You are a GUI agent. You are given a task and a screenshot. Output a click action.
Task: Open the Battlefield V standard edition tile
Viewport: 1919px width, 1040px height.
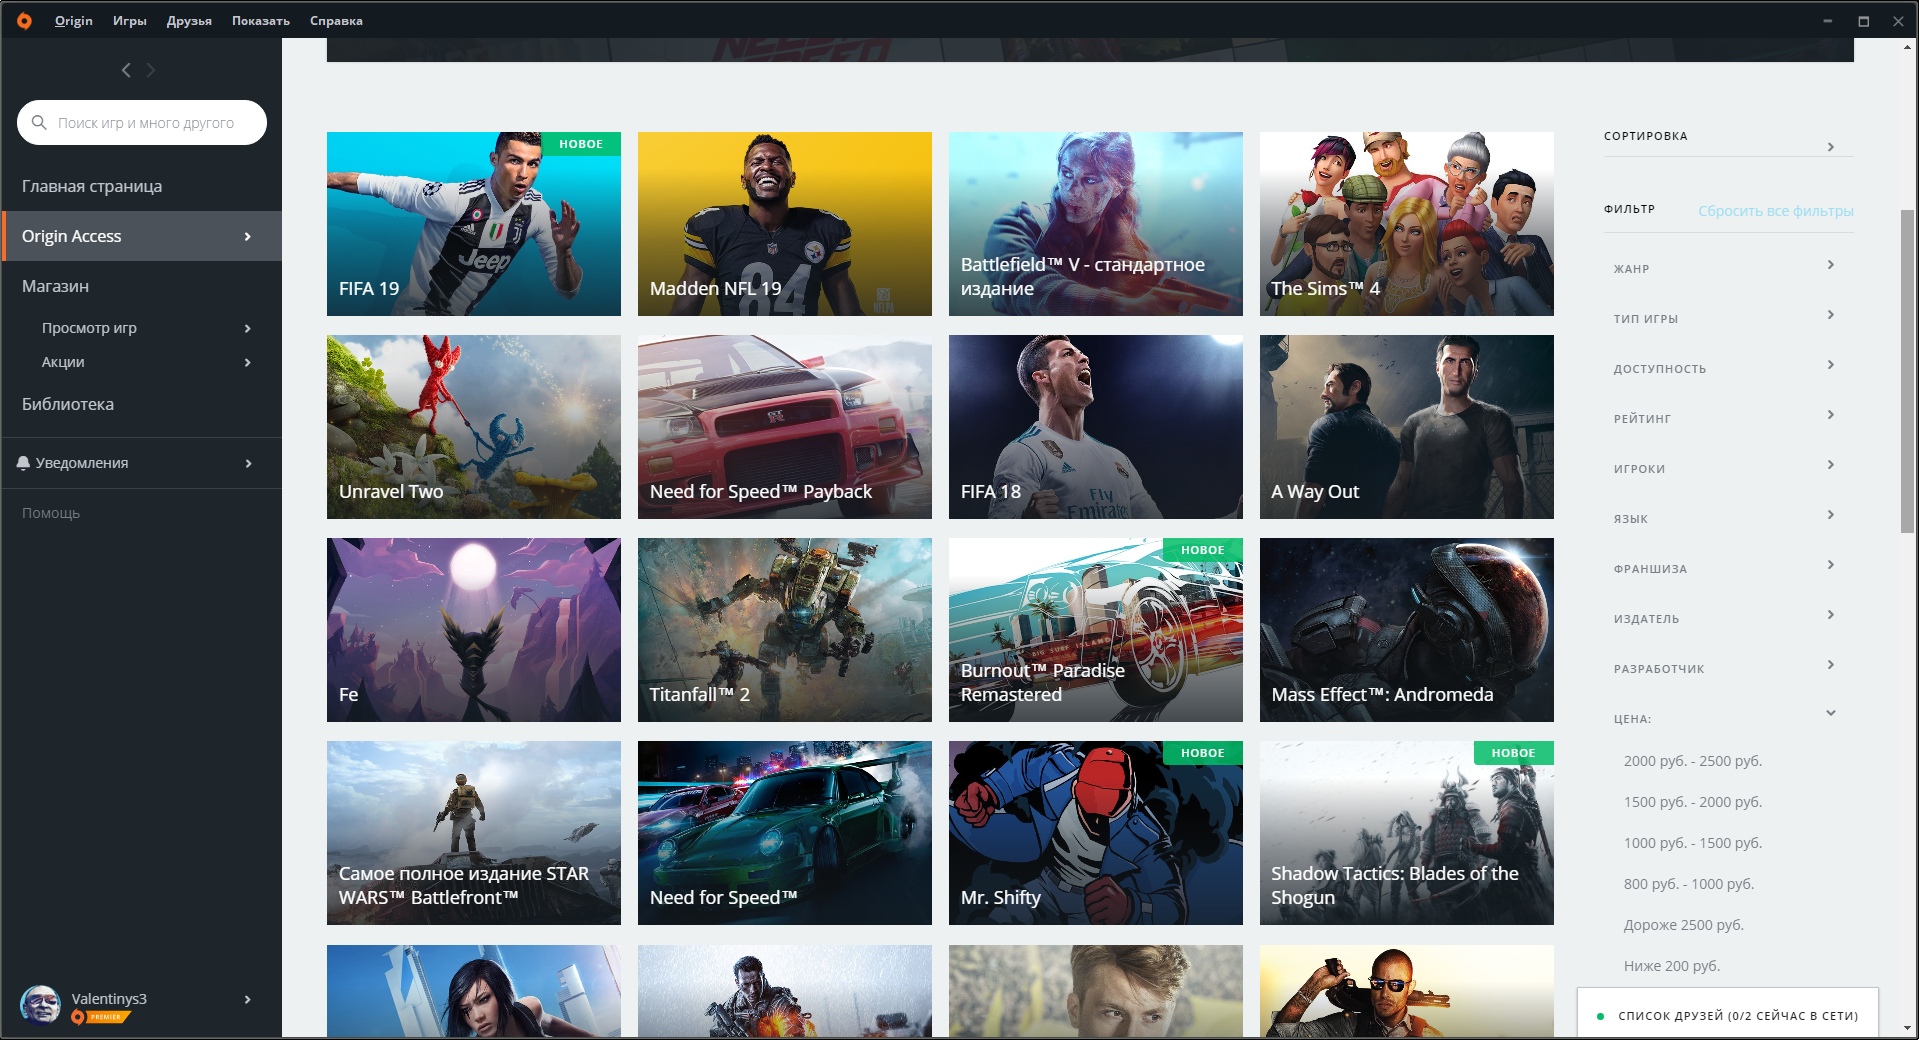(1095, 224)
